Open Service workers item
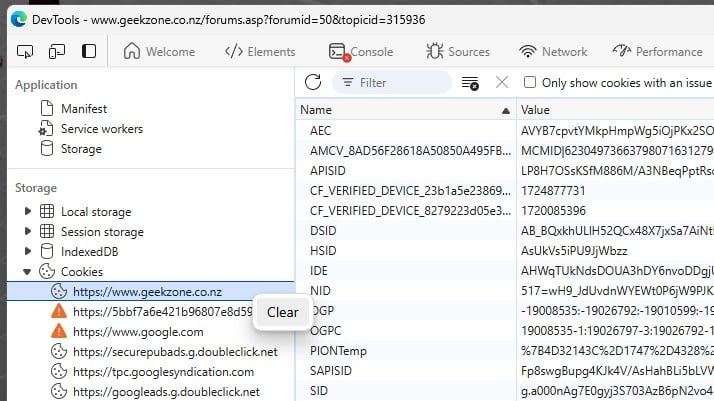This screenshot has height=401, width=714. pos(102,129)
